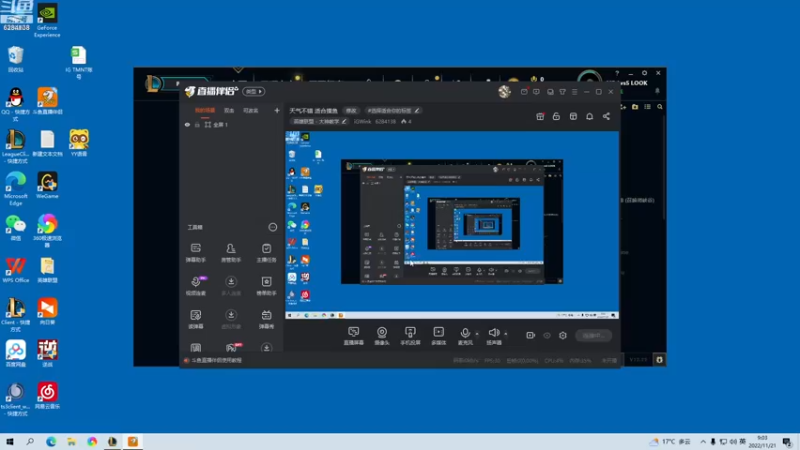
Task: Toggle the lock on 全屏1 source
Action: [197, 124]
